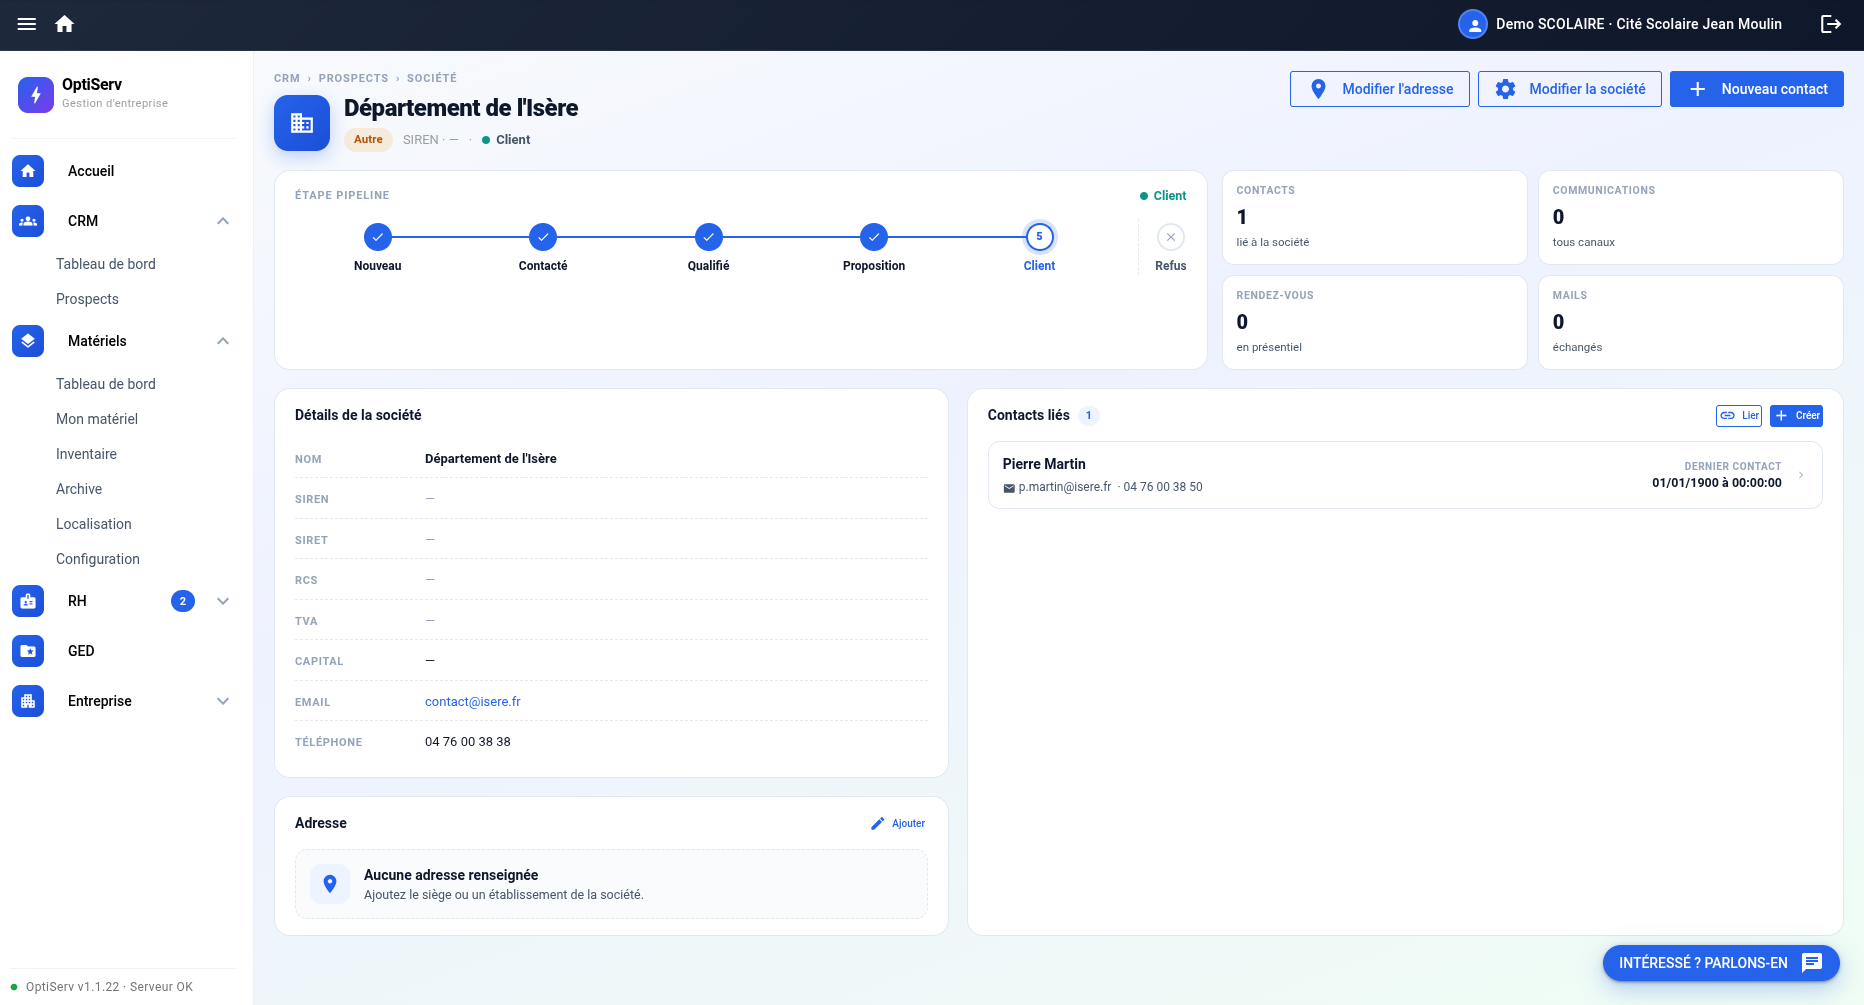Click the 01/01/1900 à 00:00:00 last contact date
The width and height of the screenshot is (1864, 1005).
pos(1717,483)
